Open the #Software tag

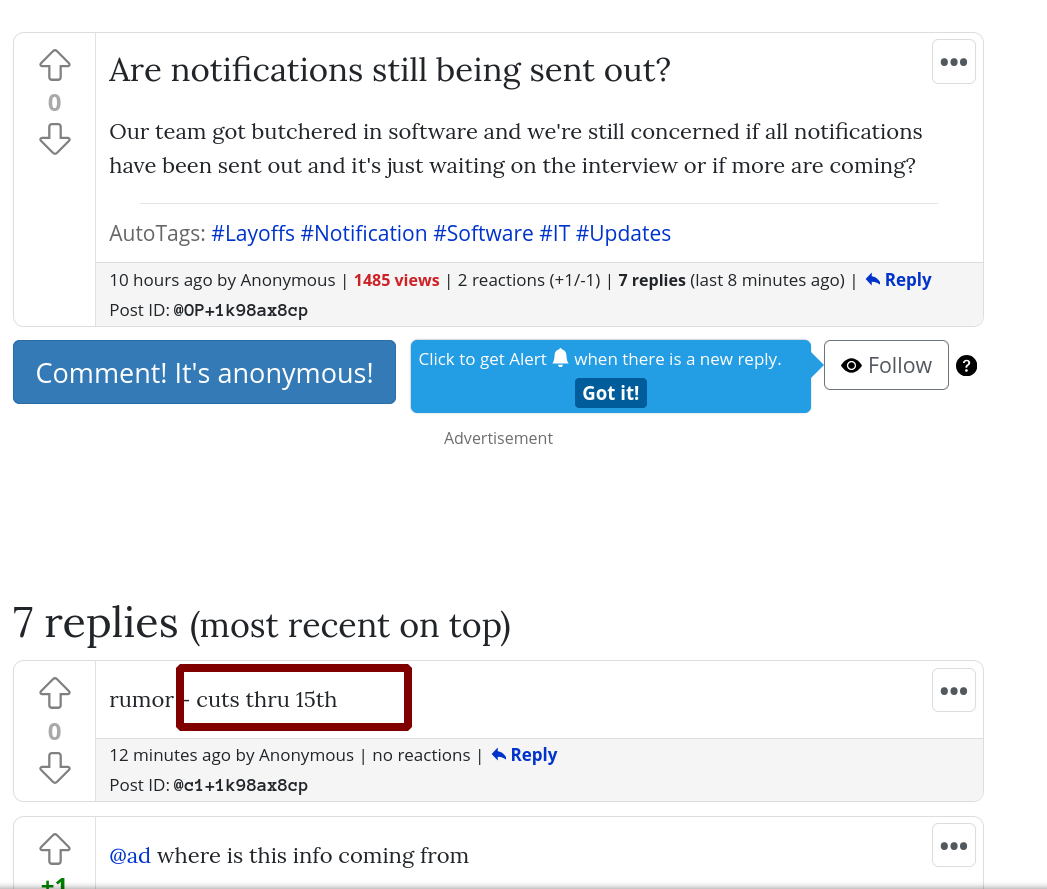(x=483, y=234)
